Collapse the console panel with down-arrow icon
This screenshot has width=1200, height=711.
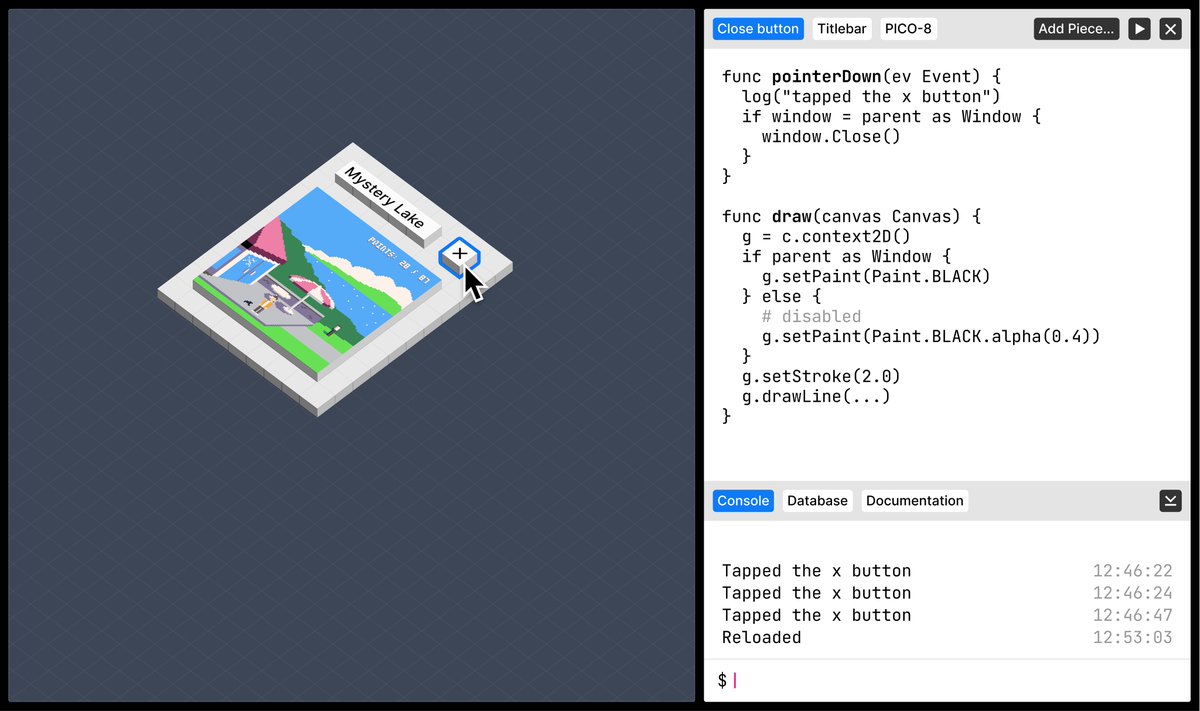pyautogui.click(x=1170, y=501)
